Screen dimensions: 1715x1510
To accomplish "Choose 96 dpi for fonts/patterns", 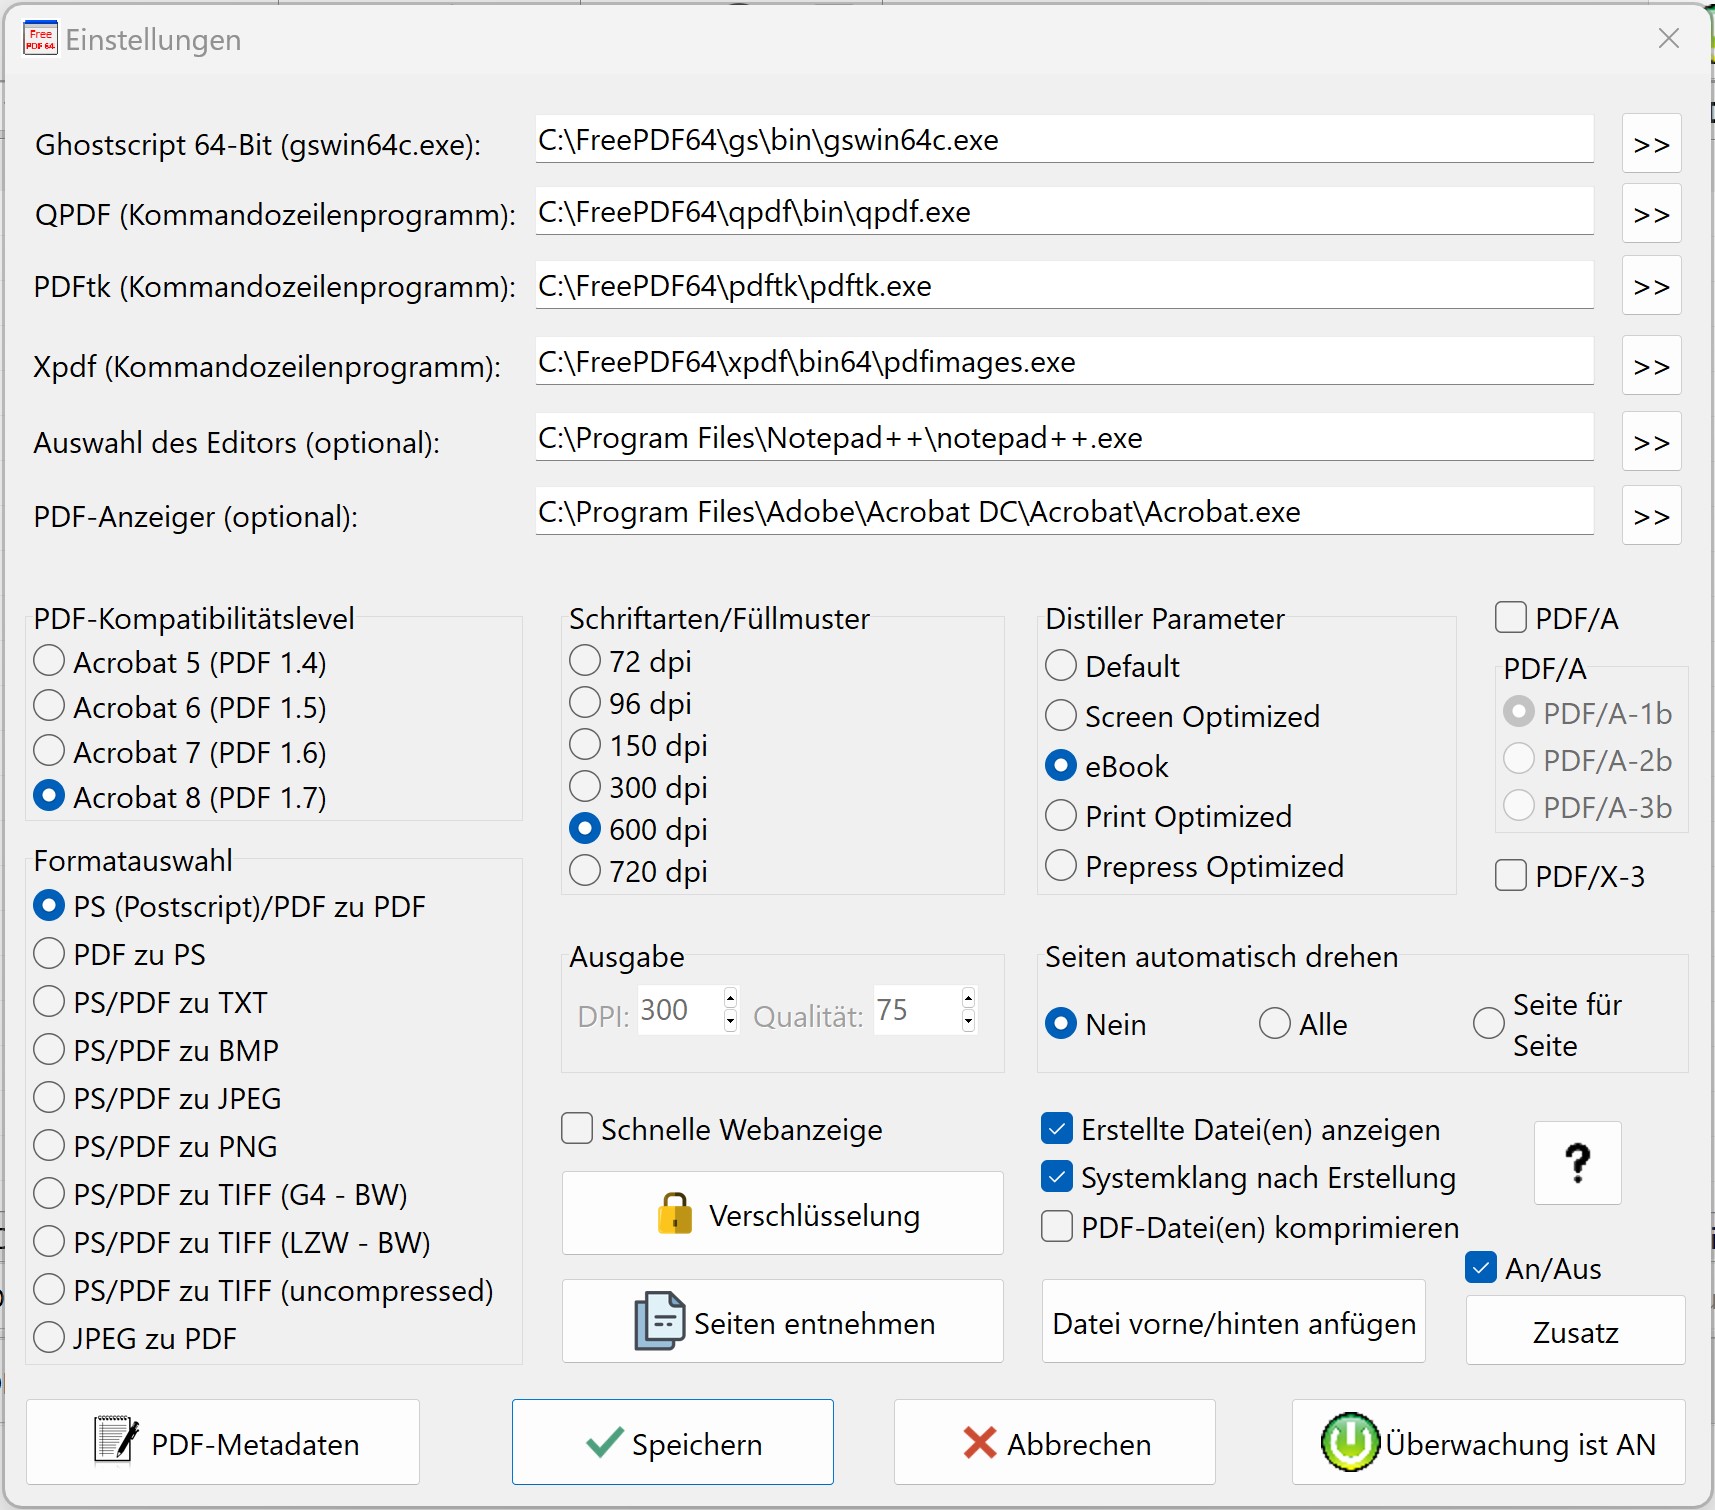I will click(x=630, y=703).
